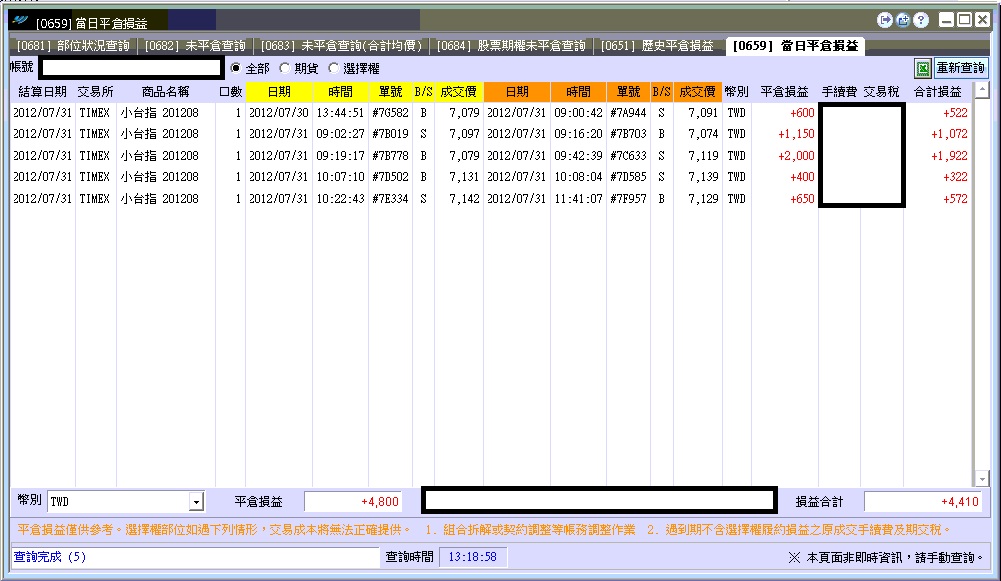Click the +2,000 profit value
The image size is (1001, 581).
tap(796, 156)
